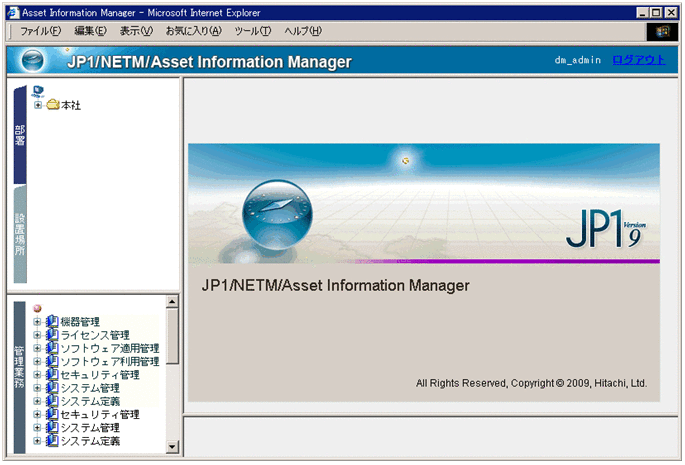685x465 pixels.
Task: Open the 機器管理 menu item
Action: (80, 322)
